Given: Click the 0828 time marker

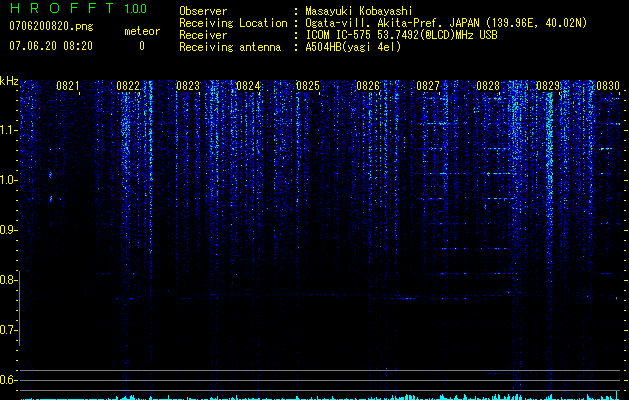Looking at the screenshot, I should (488, 86).
